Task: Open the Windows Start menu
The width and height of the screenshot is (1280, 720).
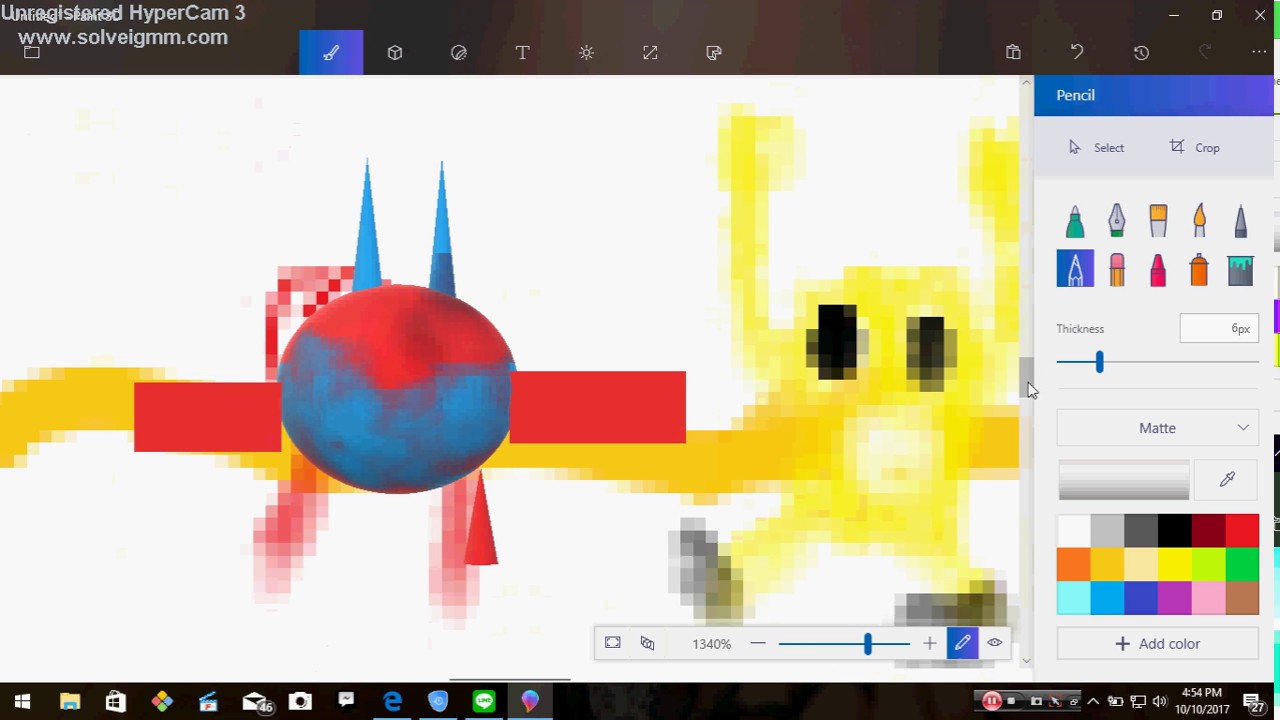Action: [x=23, y=701]
